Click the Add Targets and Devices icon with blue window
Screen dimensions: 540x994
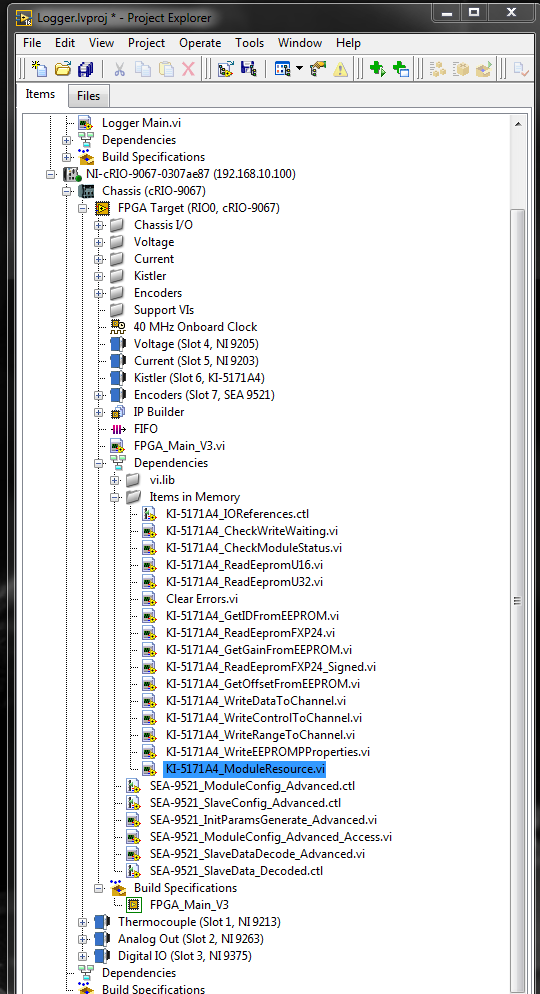[401, 69]
